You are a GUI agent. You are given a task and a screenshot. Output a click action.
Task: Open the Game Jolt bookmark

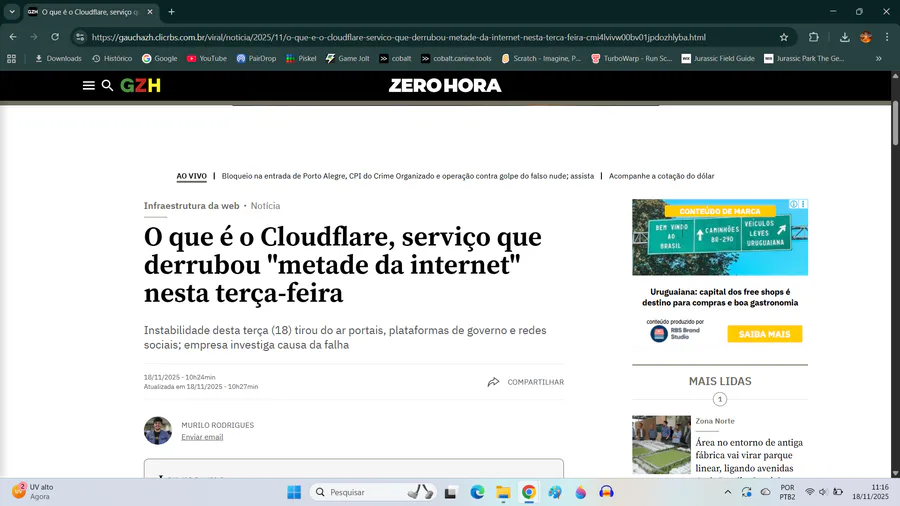348,59
